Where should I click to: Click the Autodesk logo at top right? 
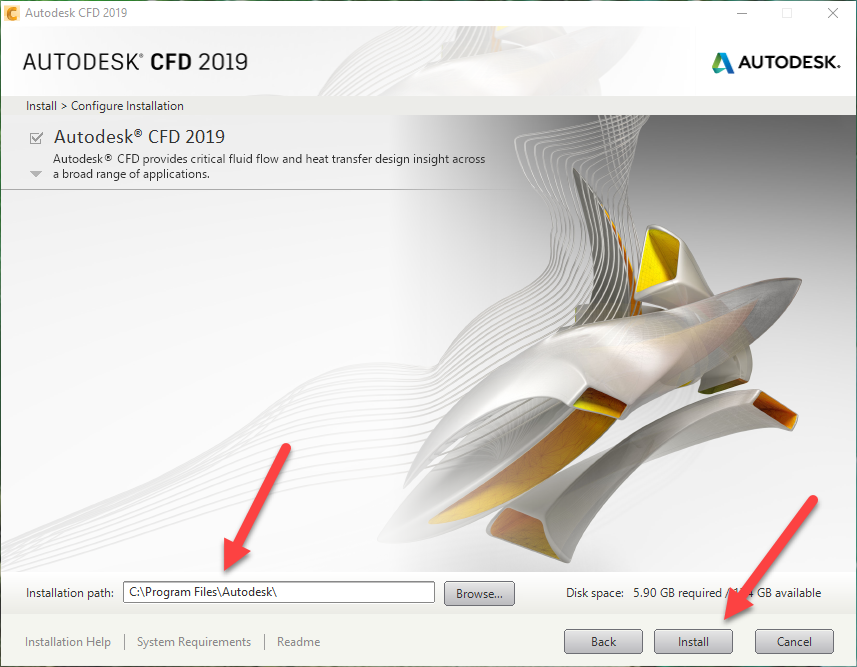pos(776,62)
